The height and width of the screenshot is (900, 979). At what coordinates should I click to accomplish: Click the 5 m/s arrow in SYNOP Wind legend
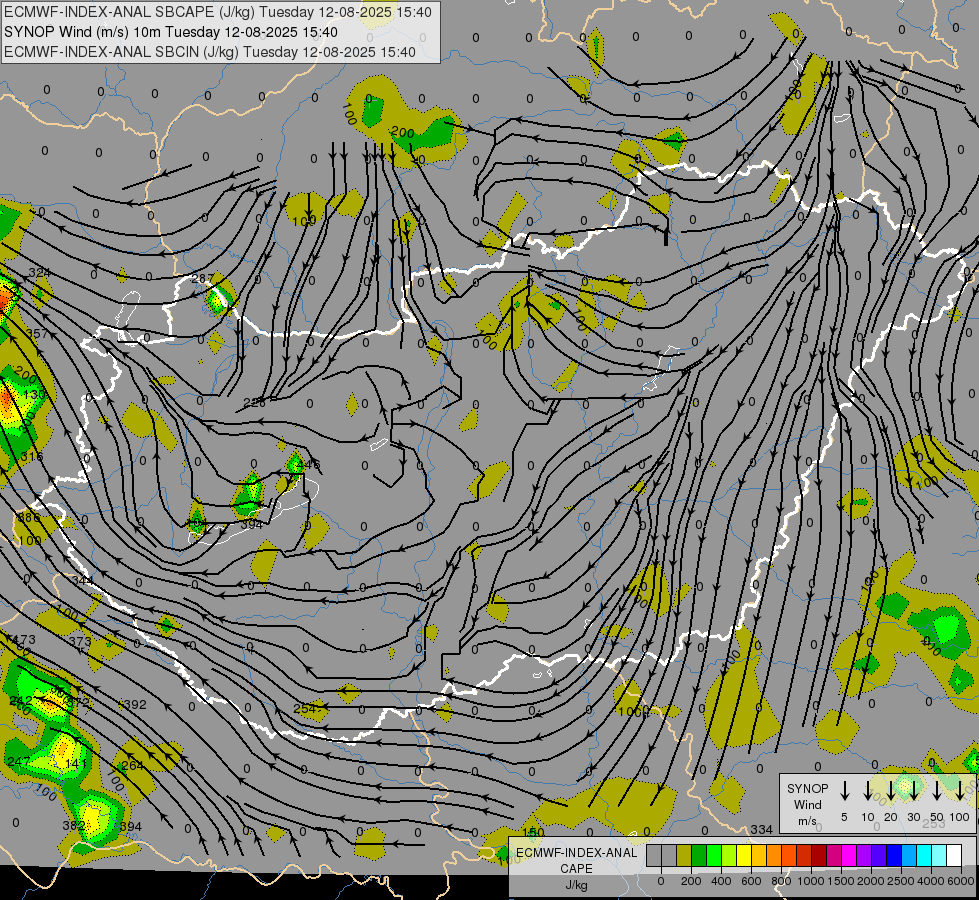844,791
